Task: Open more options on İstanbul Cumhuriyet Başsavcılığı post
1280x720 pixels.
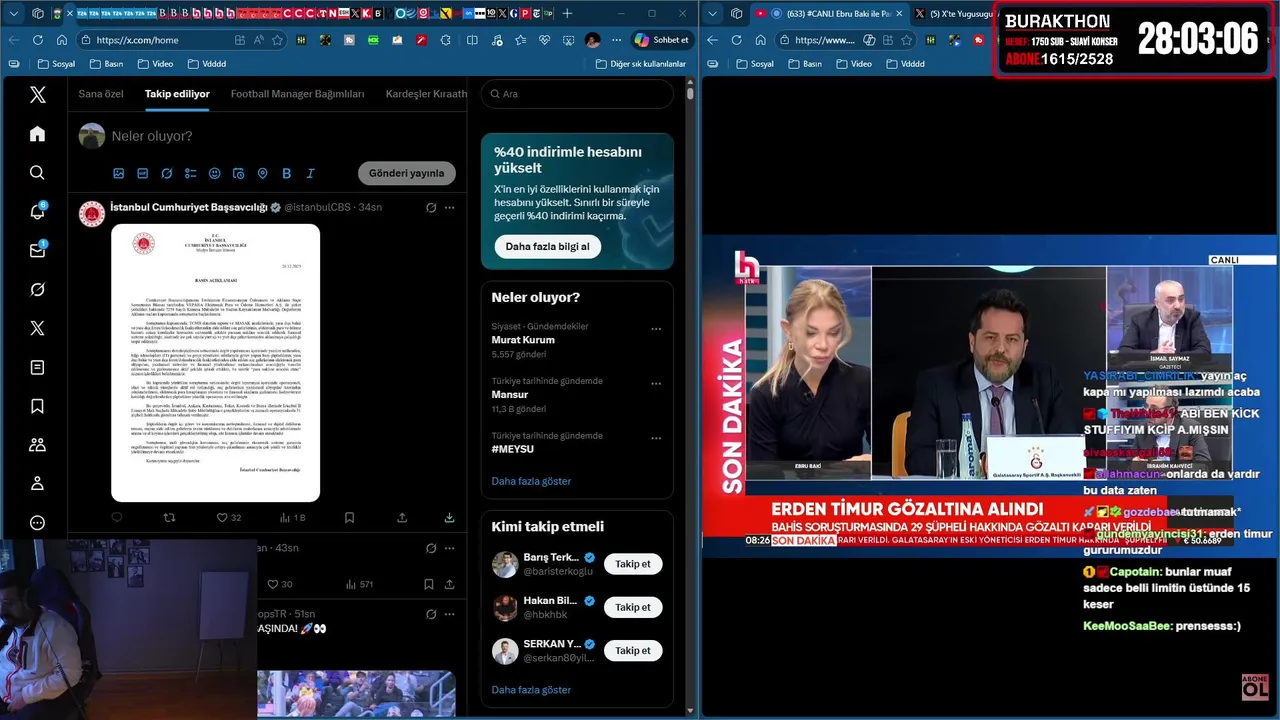Action: 449,207
